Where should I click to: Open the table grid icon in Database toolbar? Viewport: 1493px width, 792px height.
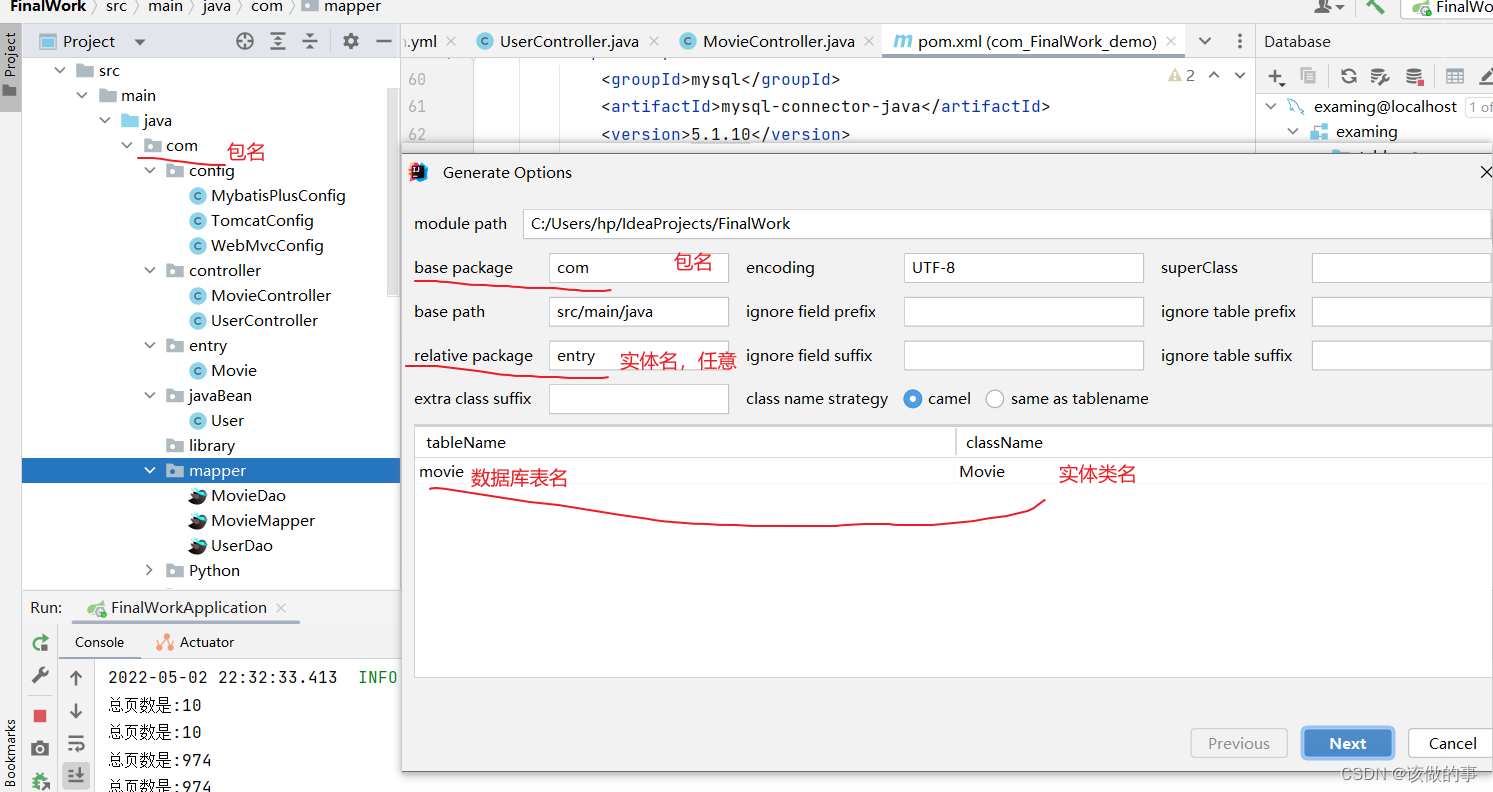(1454, 76)
